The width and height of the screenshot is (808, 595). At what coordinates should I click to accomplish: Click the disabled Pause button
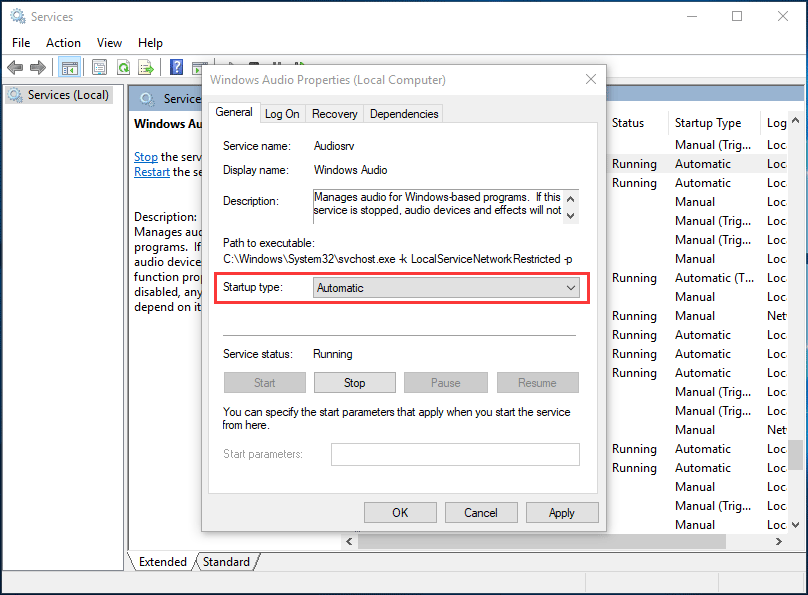[x=445, y=383]
